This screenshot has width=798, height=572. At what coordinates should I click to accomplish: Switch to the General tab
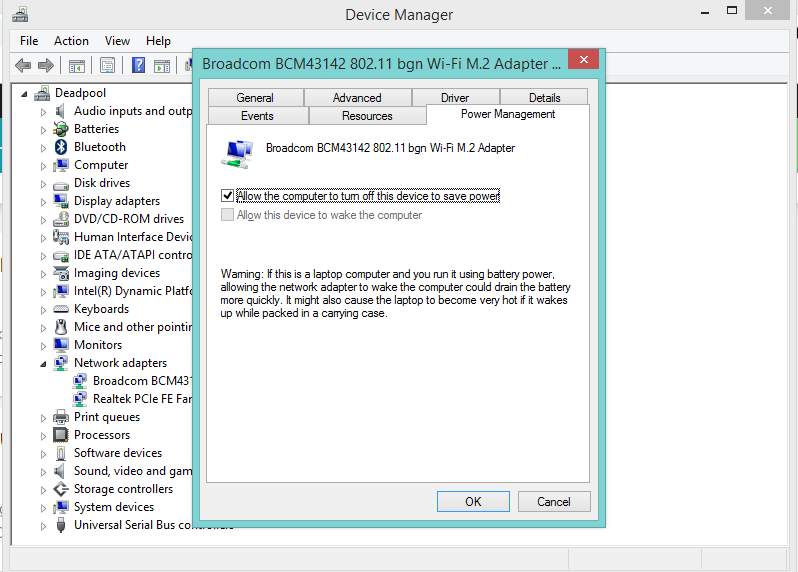(255, 98)
